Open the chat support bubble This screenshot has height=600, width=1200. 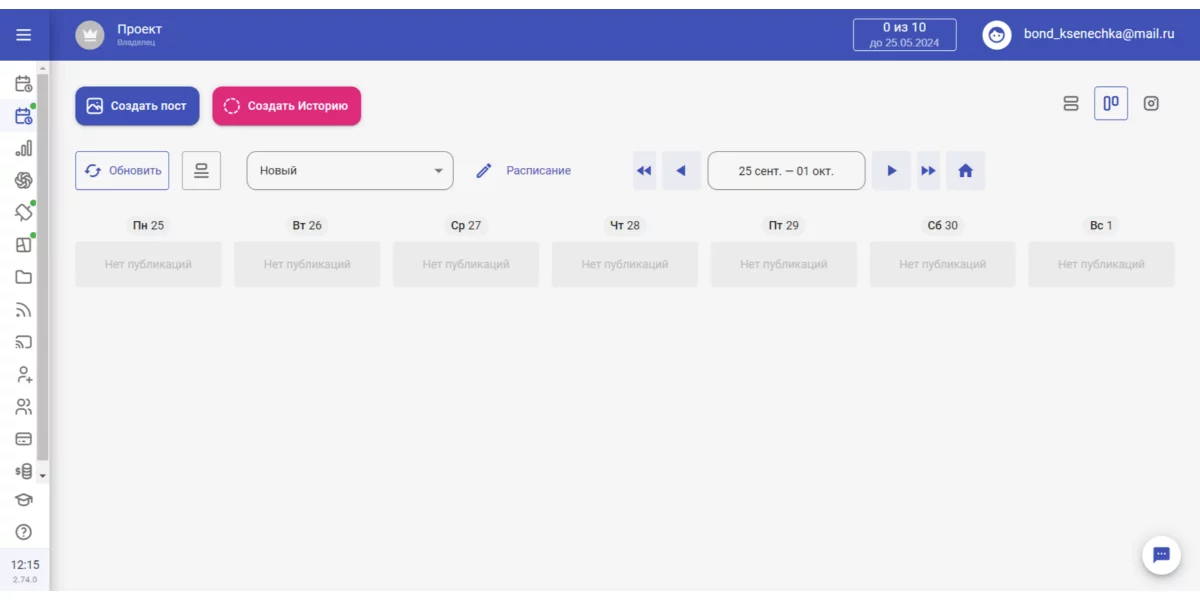click(x=1161, y=555)
